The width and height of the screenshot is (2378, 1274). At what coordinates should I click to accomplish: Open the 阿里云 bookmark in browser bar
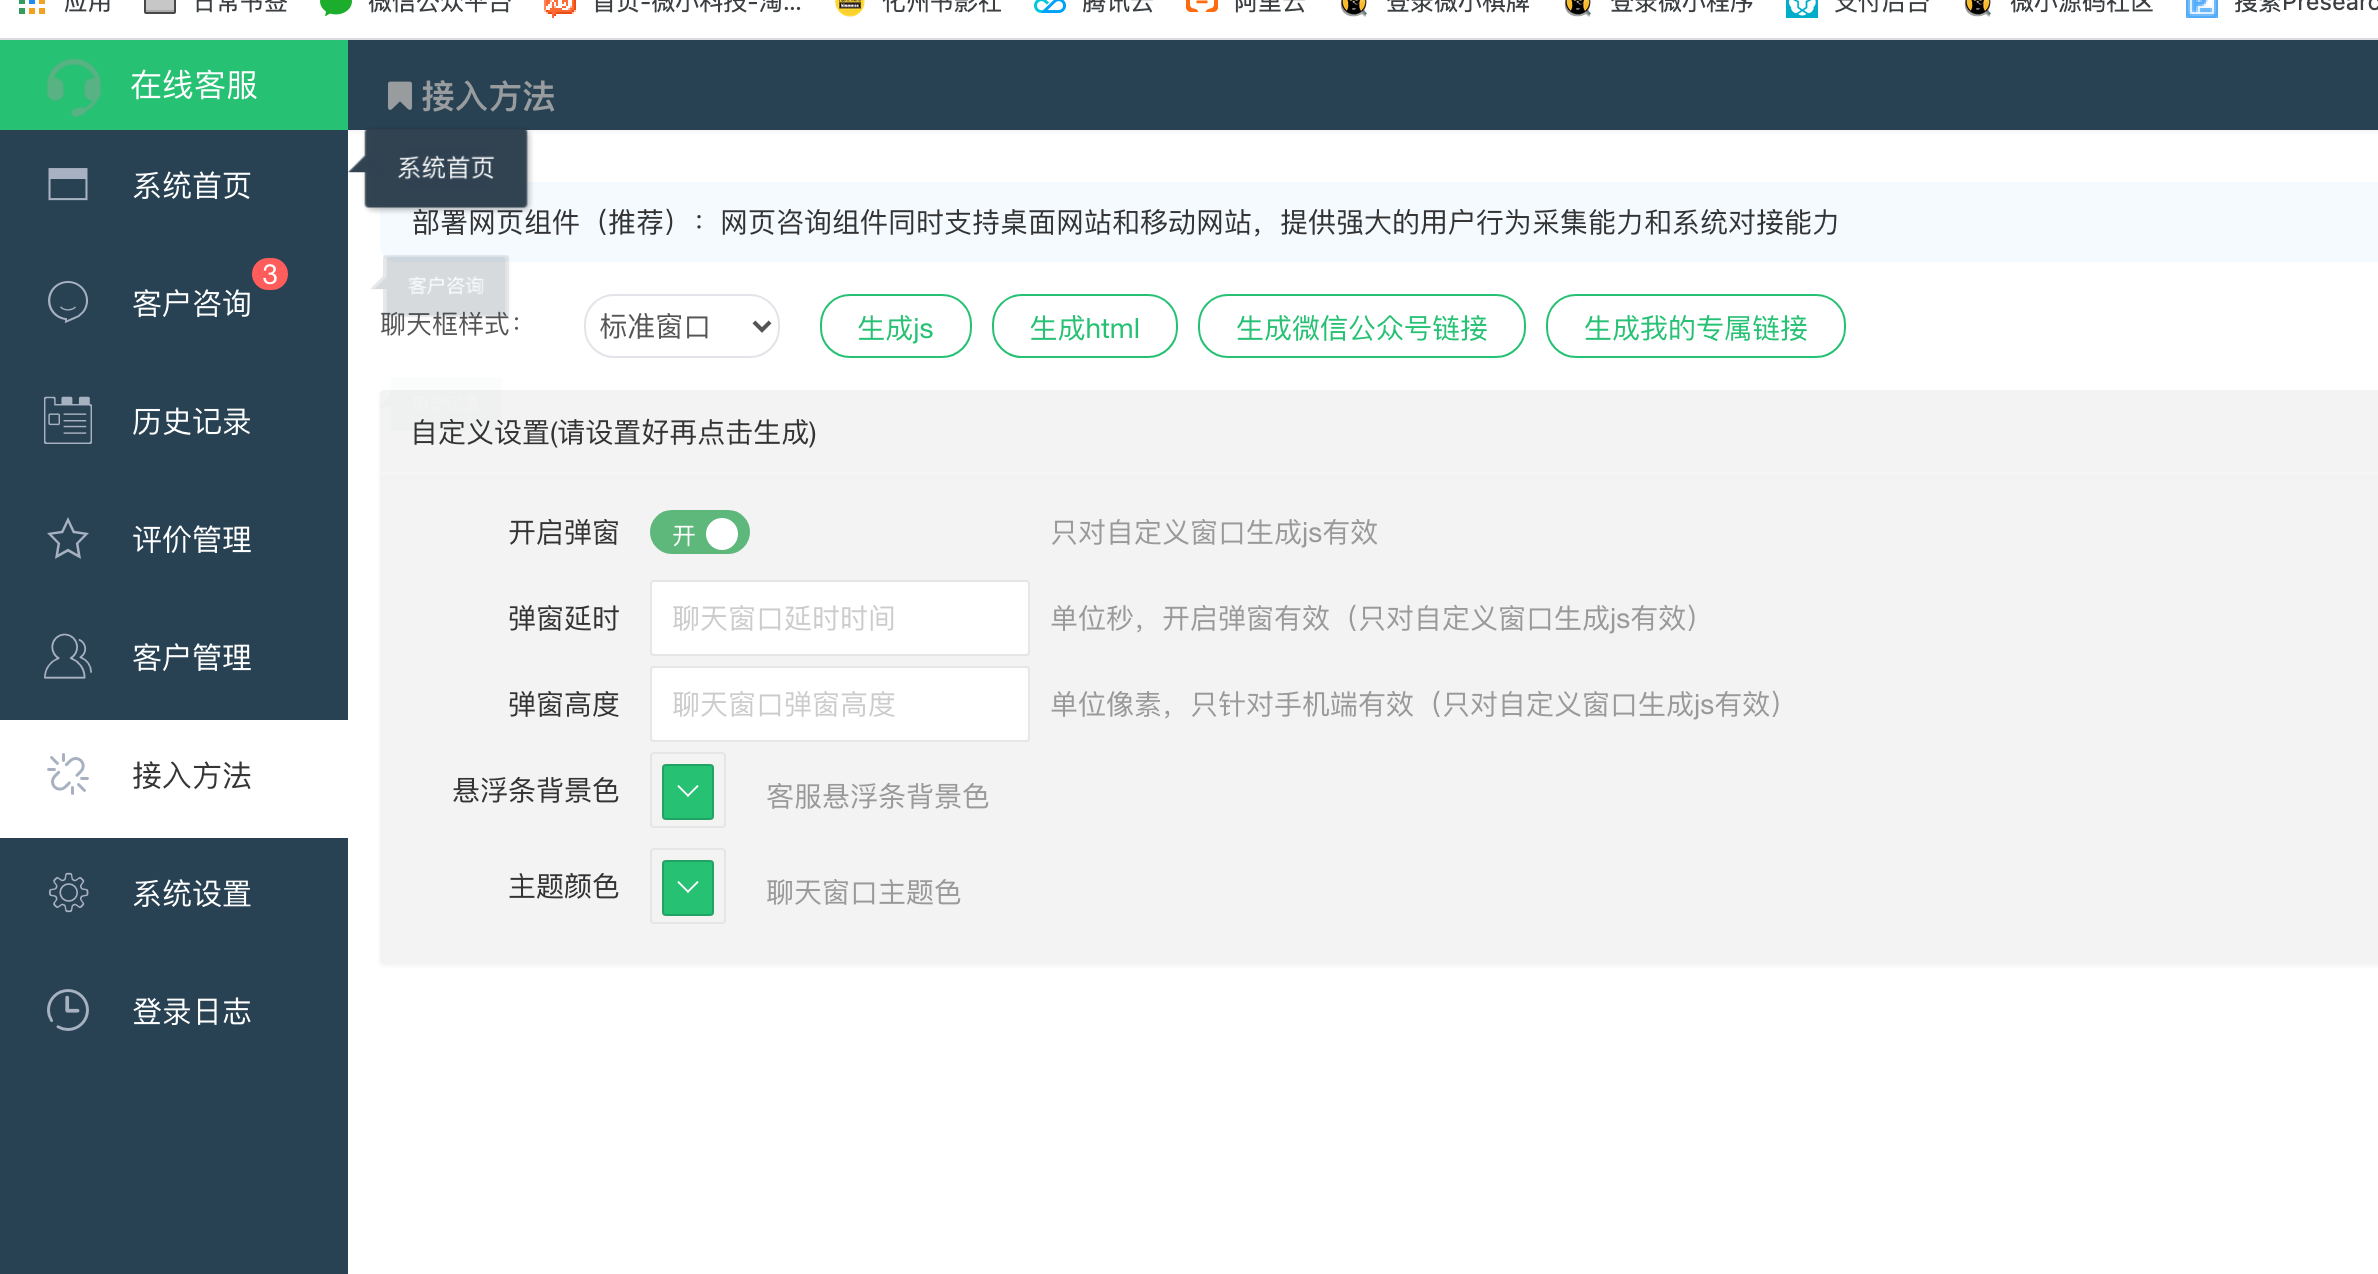coord(1246,8)
